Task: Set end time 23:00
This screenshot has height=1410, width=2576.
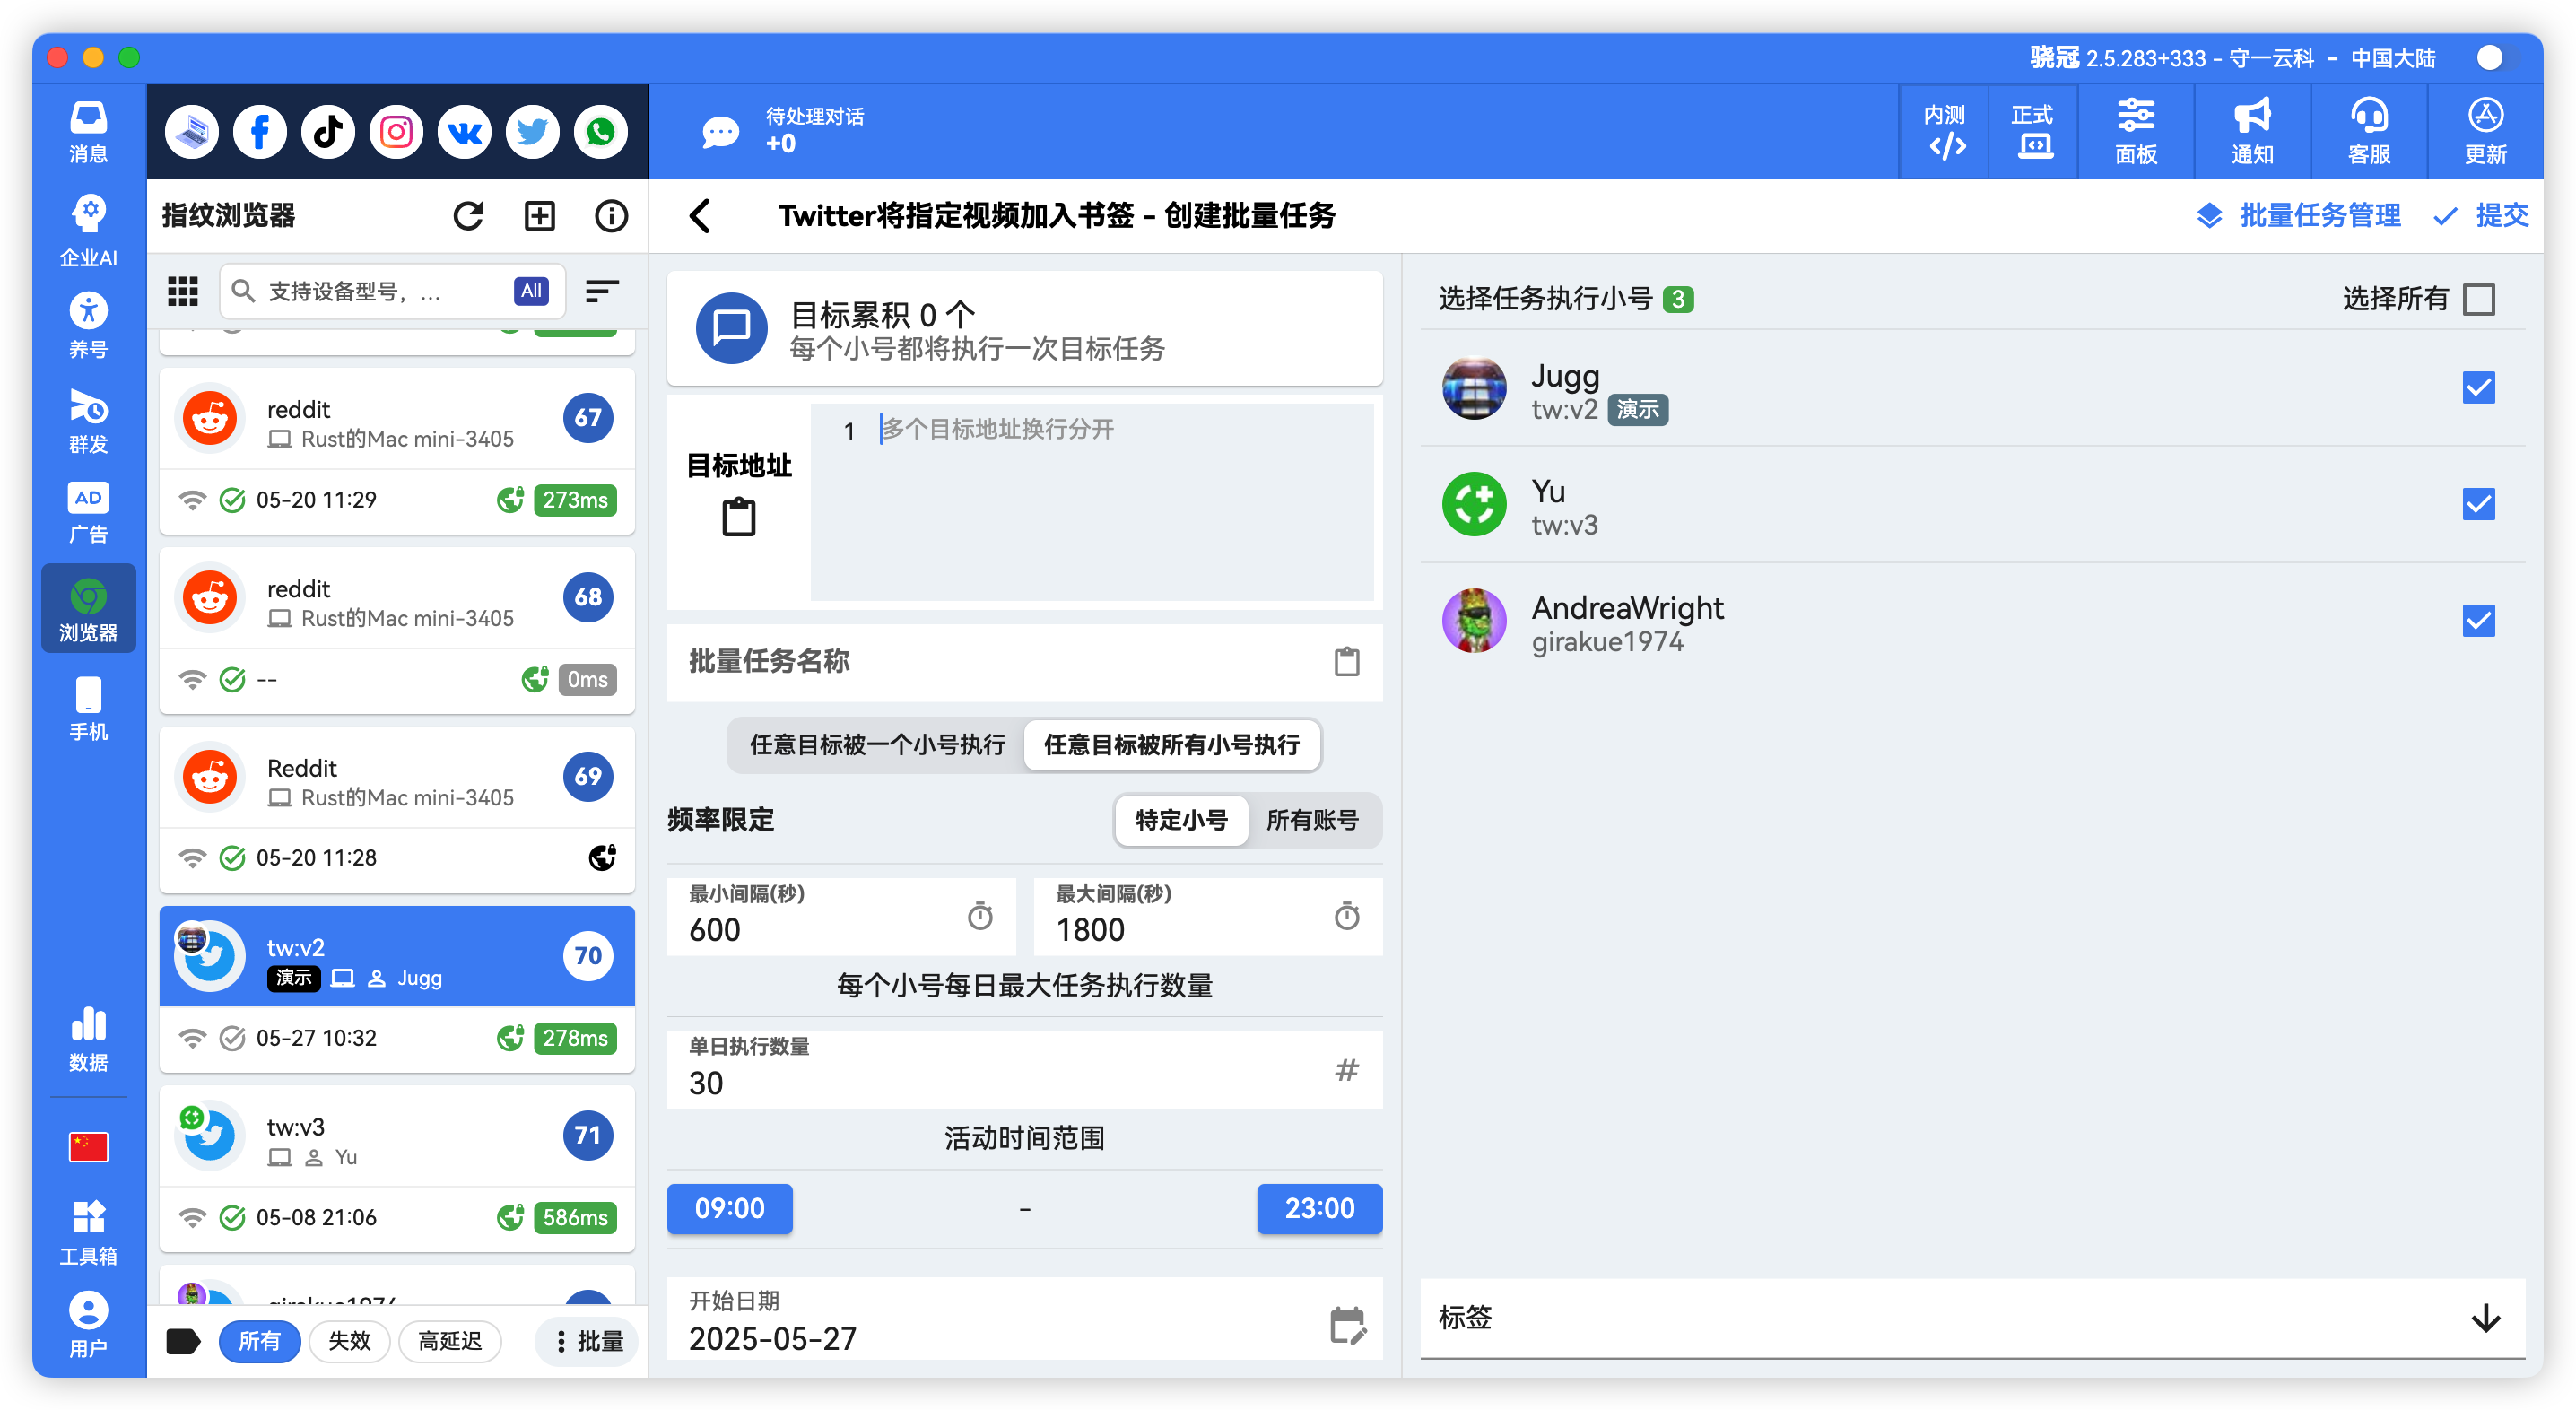Action: (x=1319, y=1209)
